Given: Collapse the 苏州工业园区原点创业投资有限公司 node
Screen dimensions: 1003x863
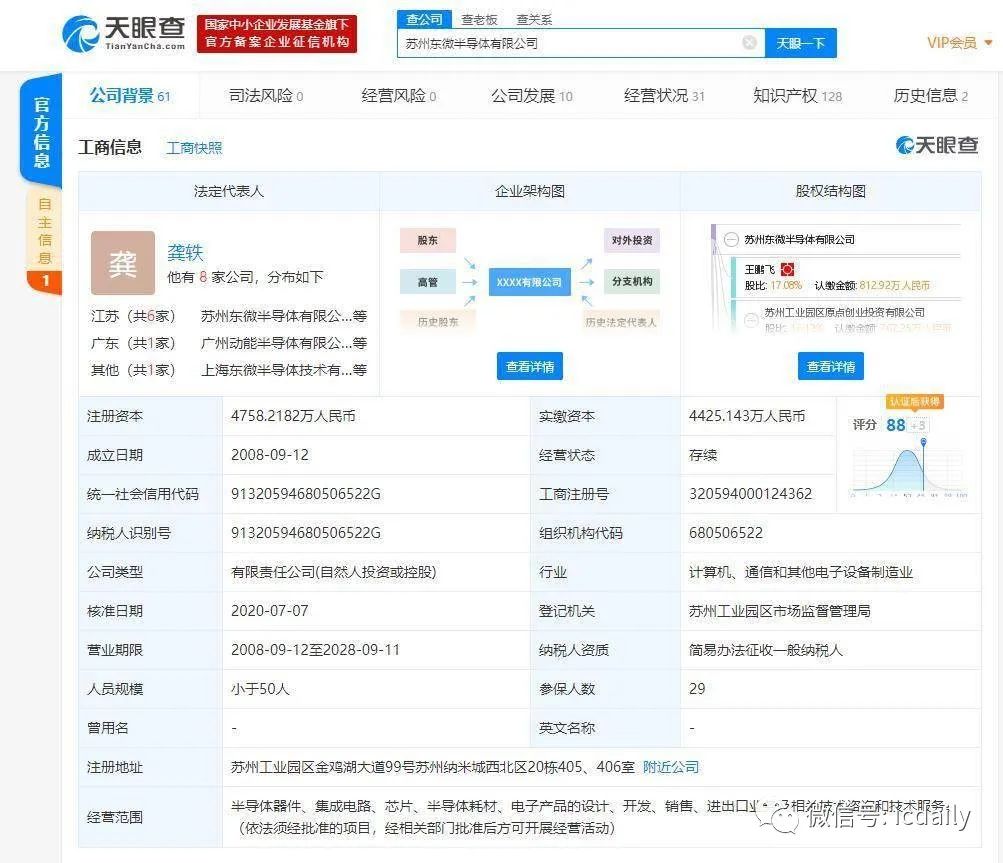Looking at the screenshot, I should 752,319.
